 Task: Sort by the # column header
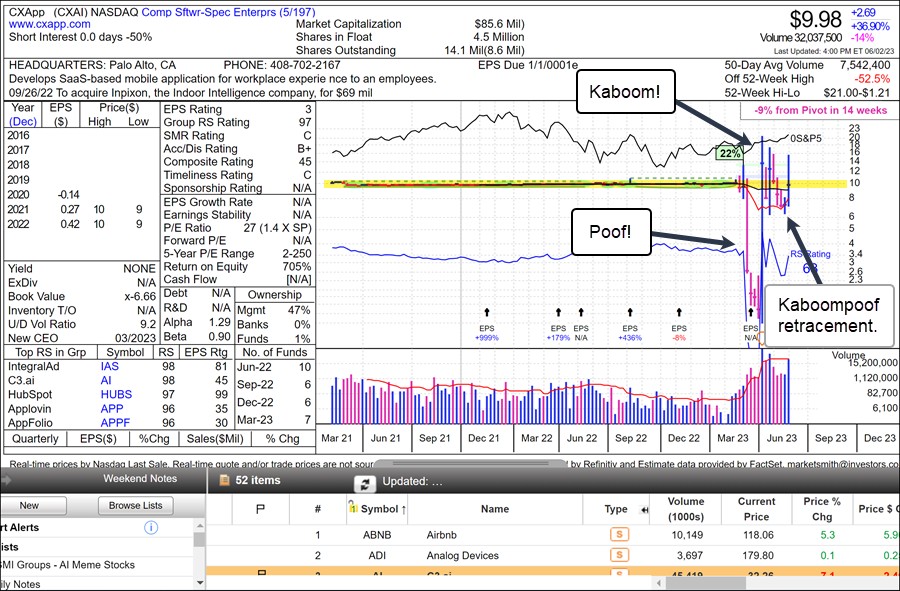pos(317,508)
